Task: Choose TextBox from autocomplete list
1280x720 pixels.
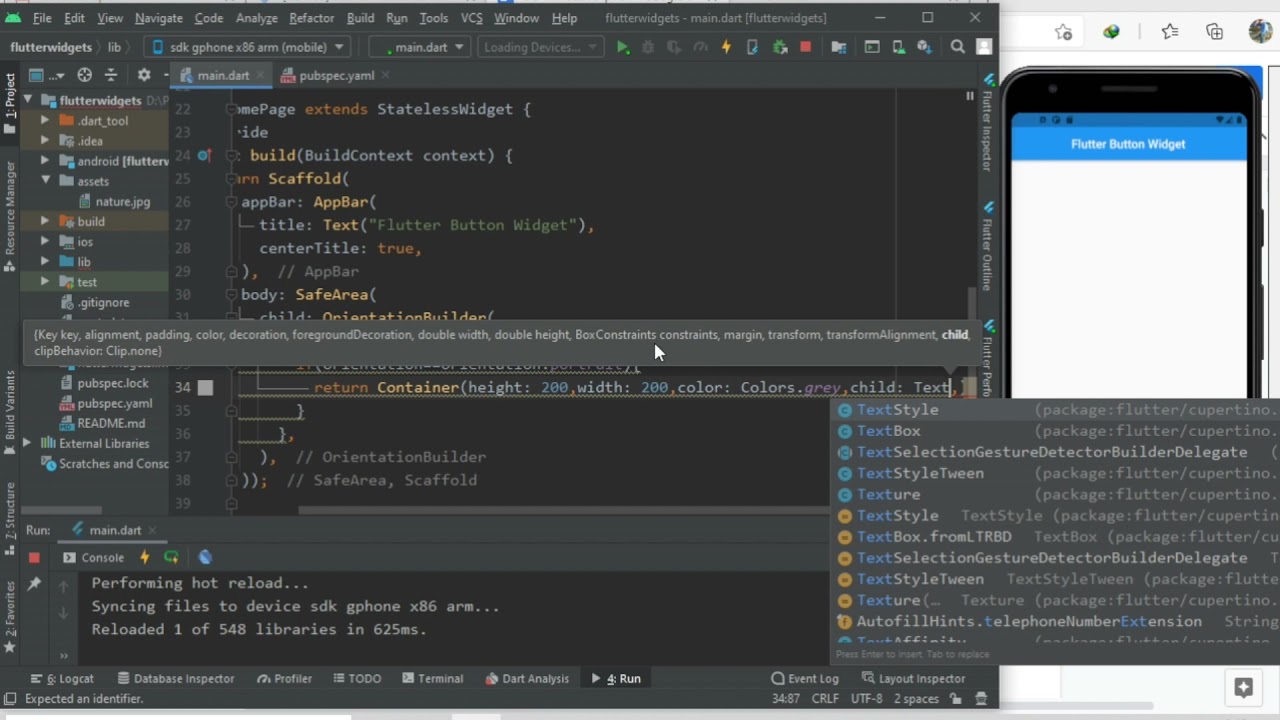Action: 1057,431
